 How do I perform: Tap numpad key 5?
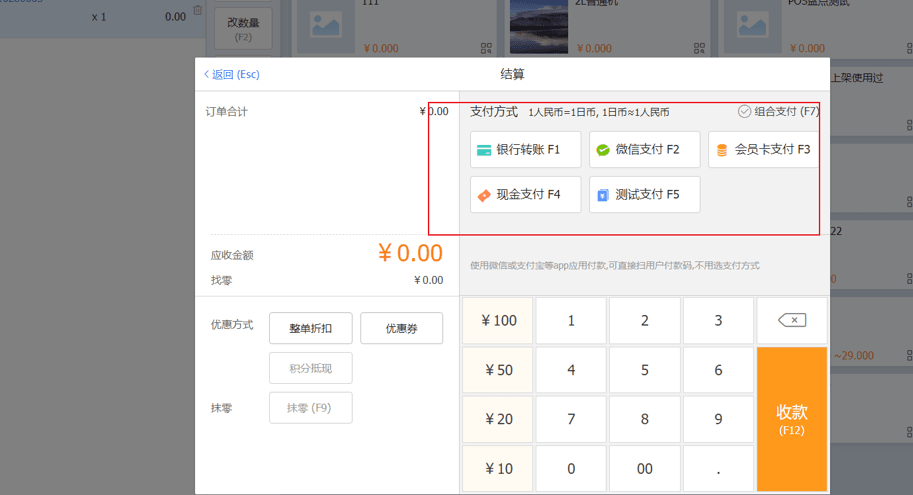pos(645,370)
